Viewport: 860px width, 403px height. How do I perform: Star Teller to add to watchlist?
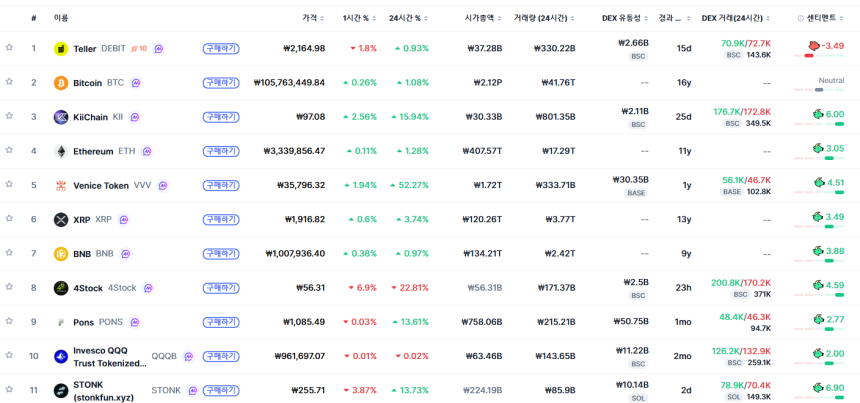click(9, 48)
